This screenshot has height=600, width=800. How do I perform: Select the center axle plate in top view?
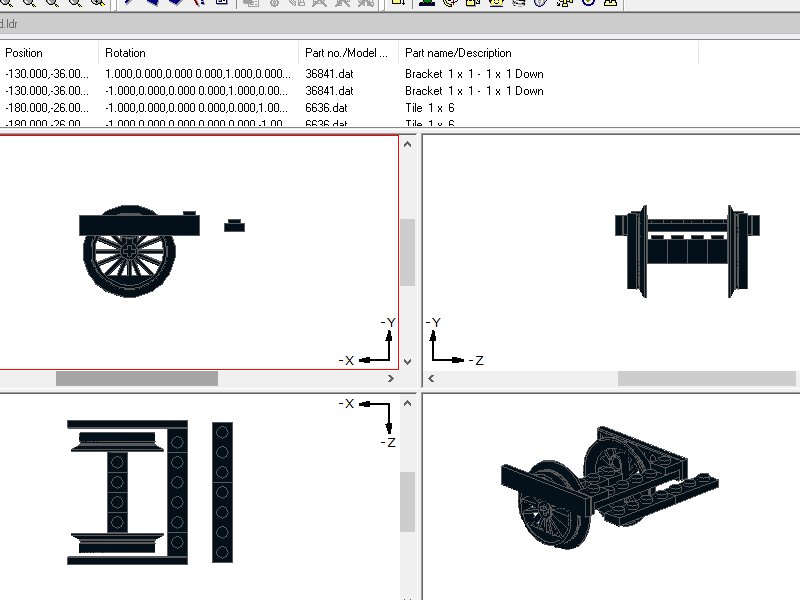point(117,492)
